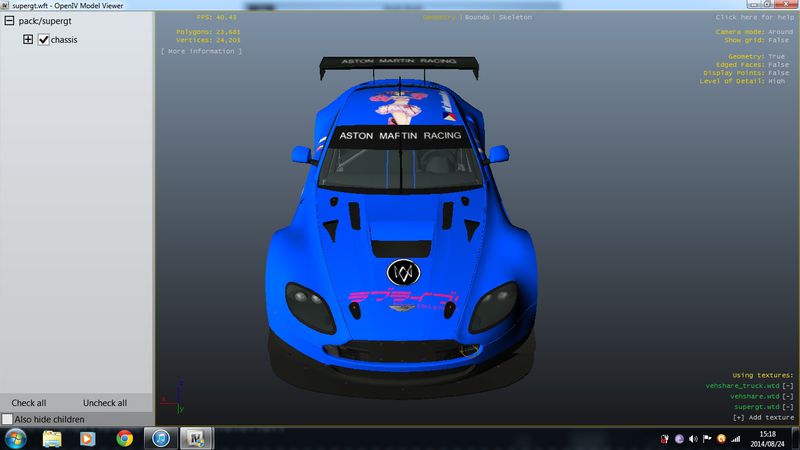Open Action Center flag icon
The height and width of the screenshot is (450, 800).
coord(707,439)
